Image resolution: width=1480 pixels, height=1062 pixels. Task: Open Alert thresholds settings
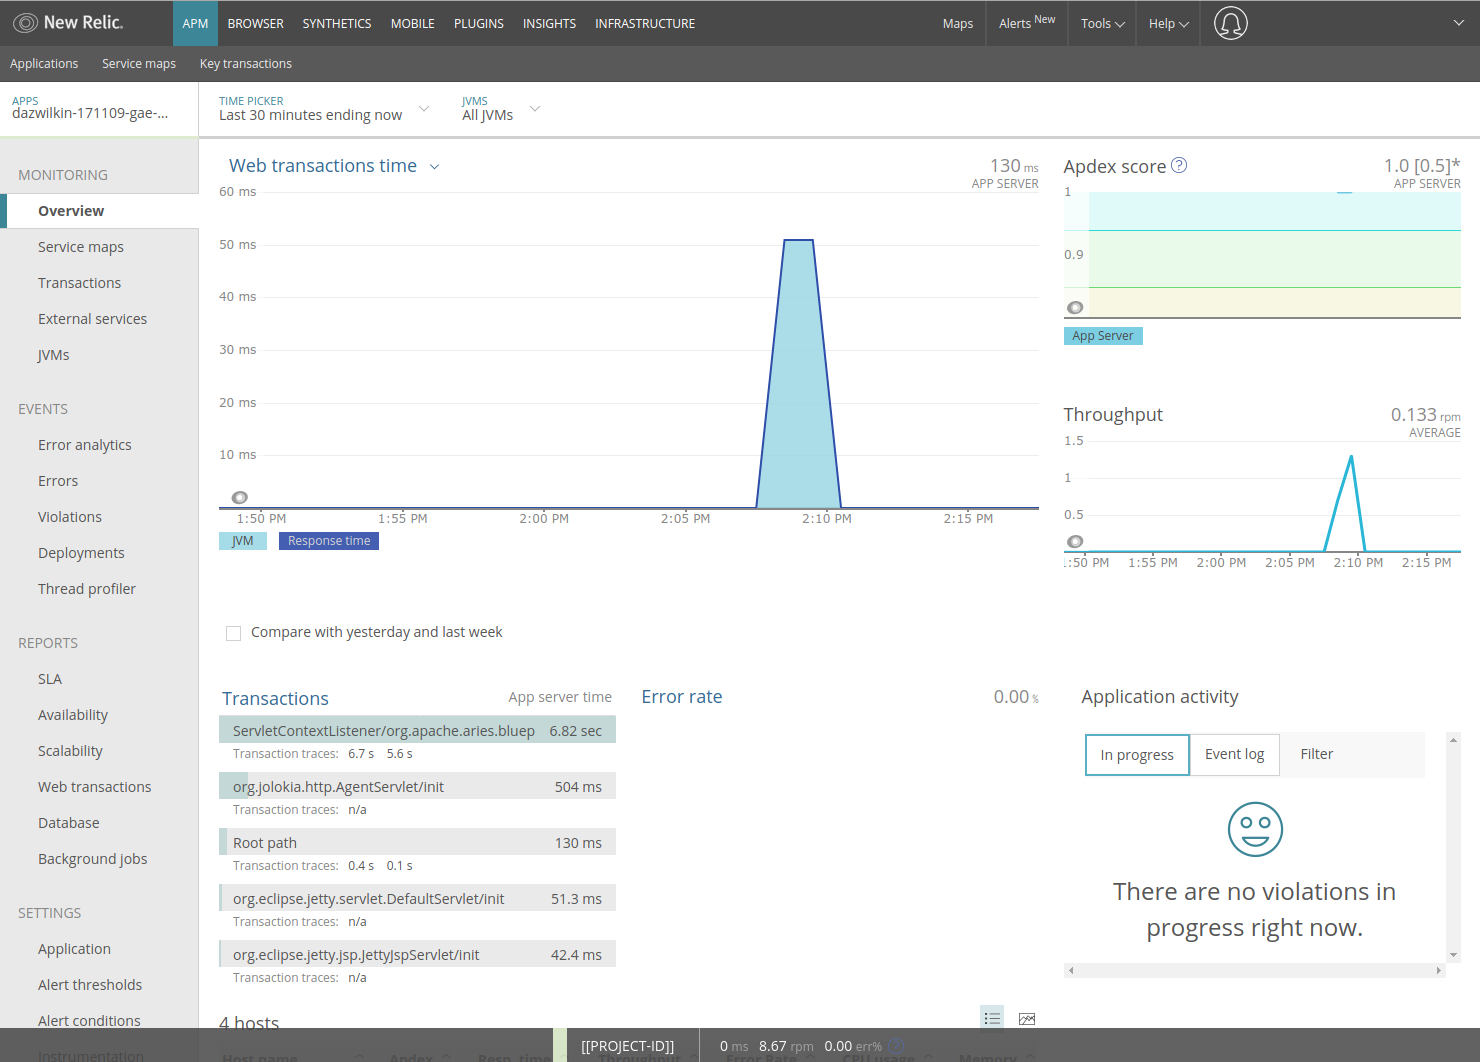click(90, 985)
